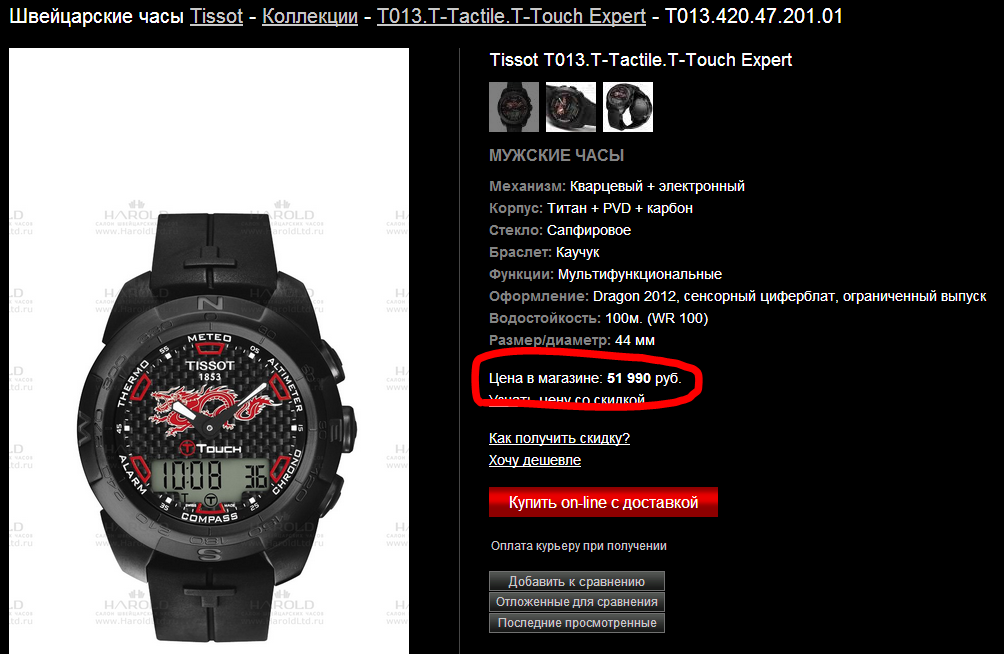Screen dimensions: 1004x654
Task: Open the Последние просмотренные button
Action: pos(576,623)
